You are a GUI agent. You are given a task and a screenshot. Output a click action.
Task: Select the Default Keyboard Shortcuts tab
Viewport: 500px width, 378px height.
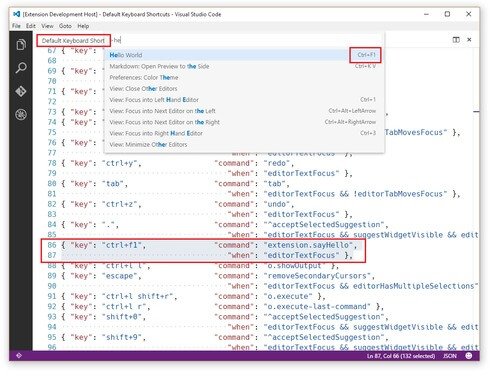click(73, 41)
